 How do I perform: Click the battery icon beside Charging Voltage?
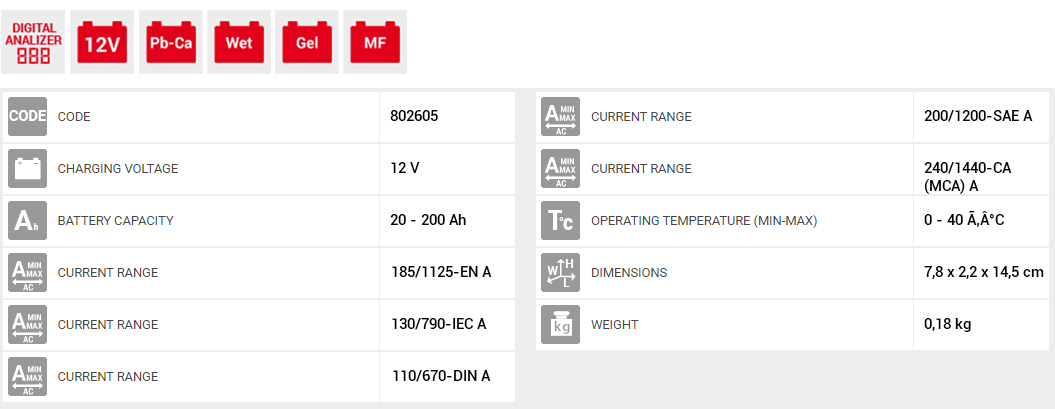click(28, 168)
